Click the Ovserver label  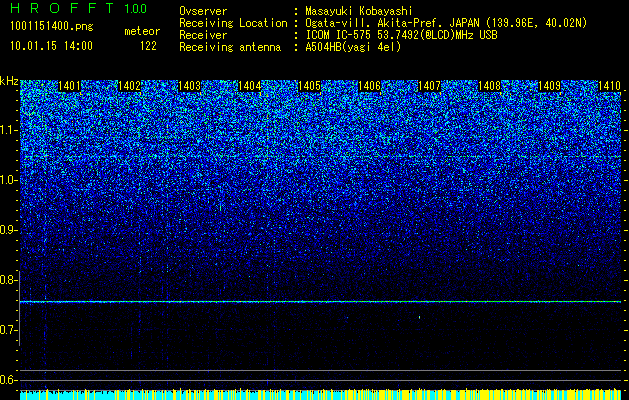[203, 11]
